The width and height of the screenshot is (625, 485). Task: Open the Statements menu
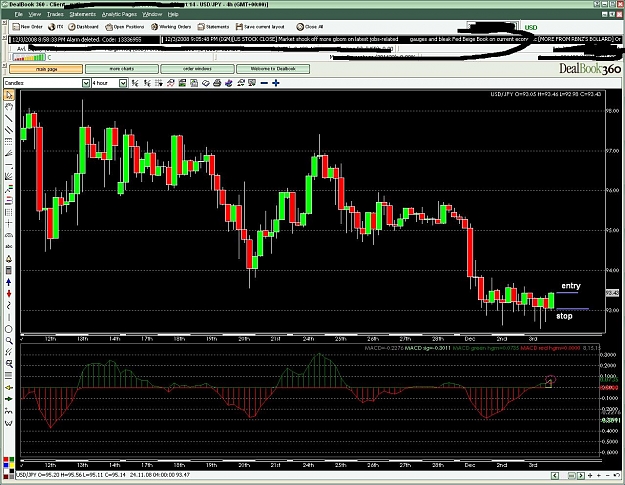[83, 14]
